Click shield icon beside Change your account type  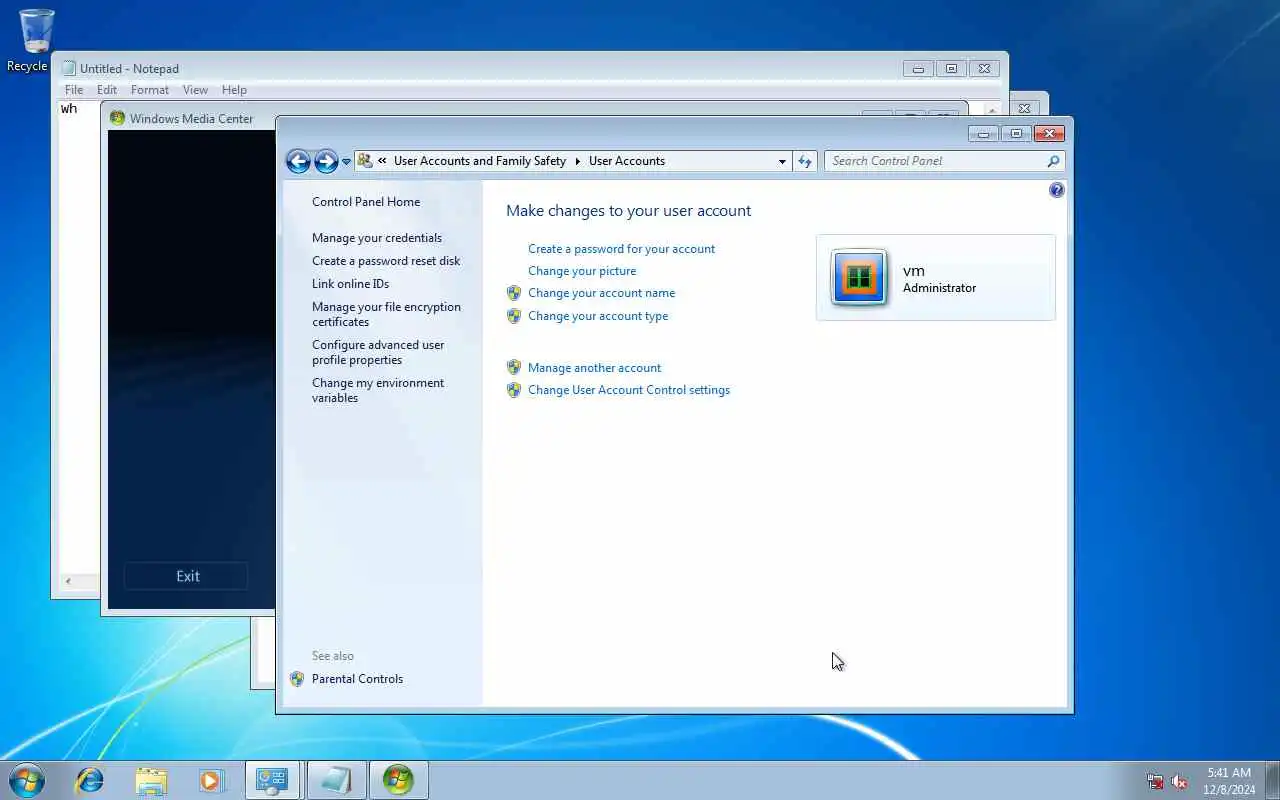pos(514,316)
